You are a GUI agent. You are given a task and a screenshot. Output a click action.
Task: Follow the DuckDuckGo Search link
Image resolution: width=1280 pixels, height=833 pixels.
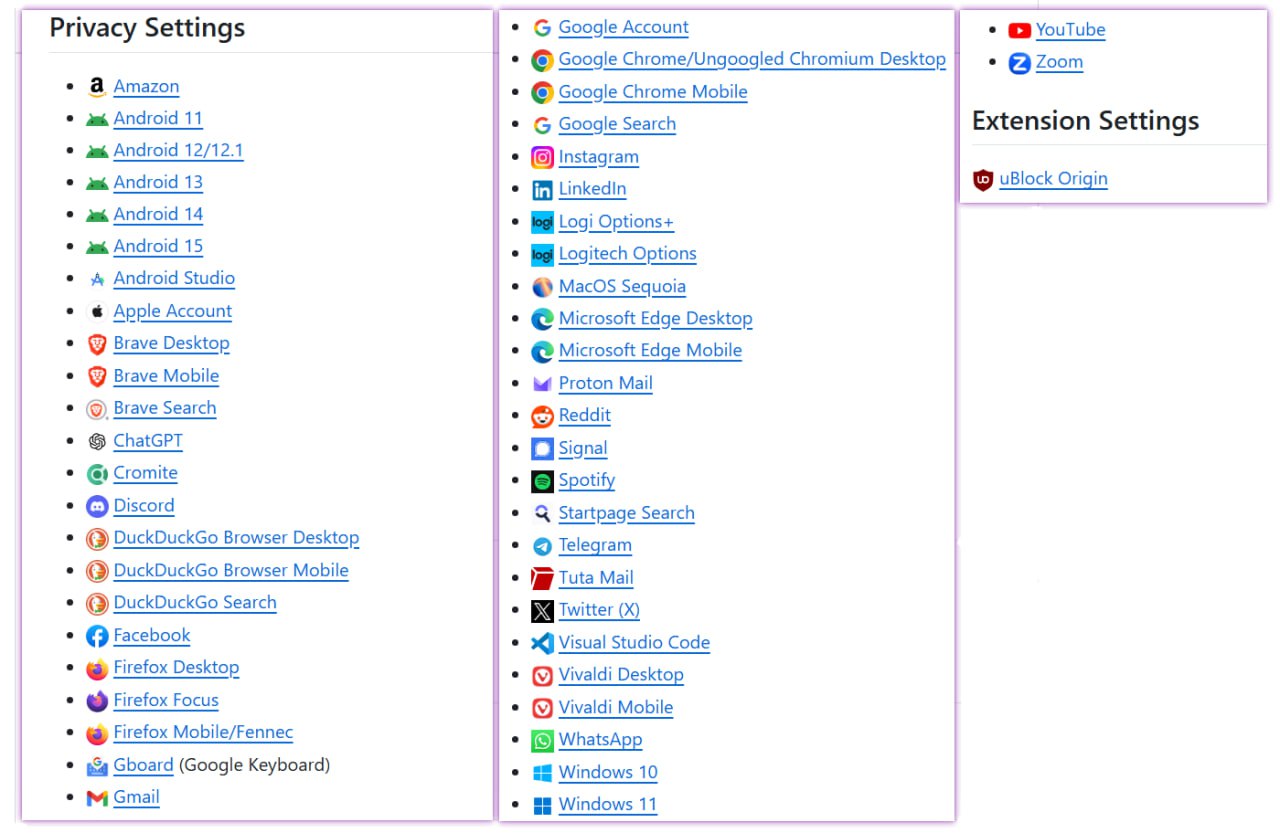point(195,603)
